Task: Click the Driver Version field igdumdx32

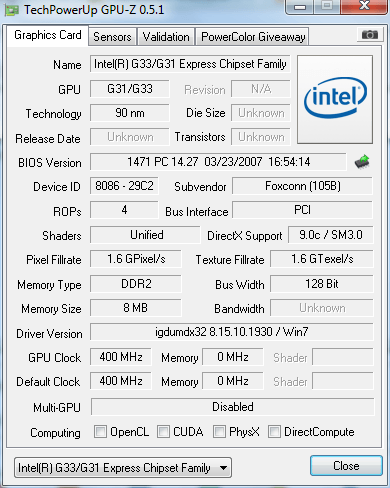Action: click(232, 332)
